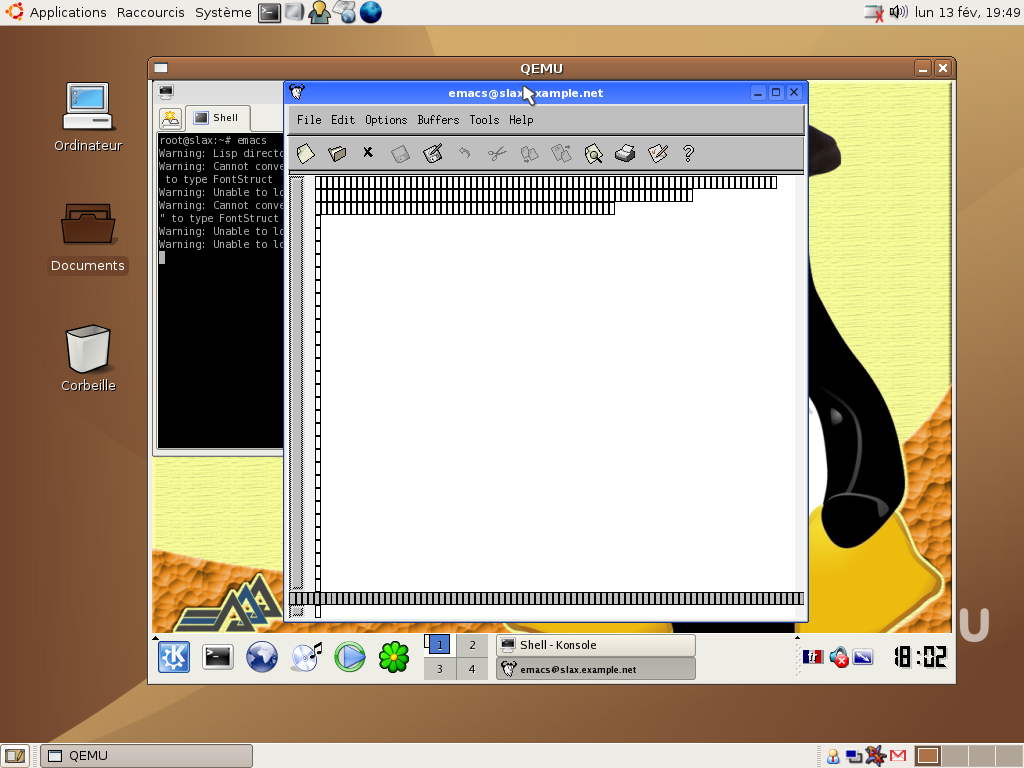
Task: Click the scissors cut icon in Emacs
Action: coord(497,153)
